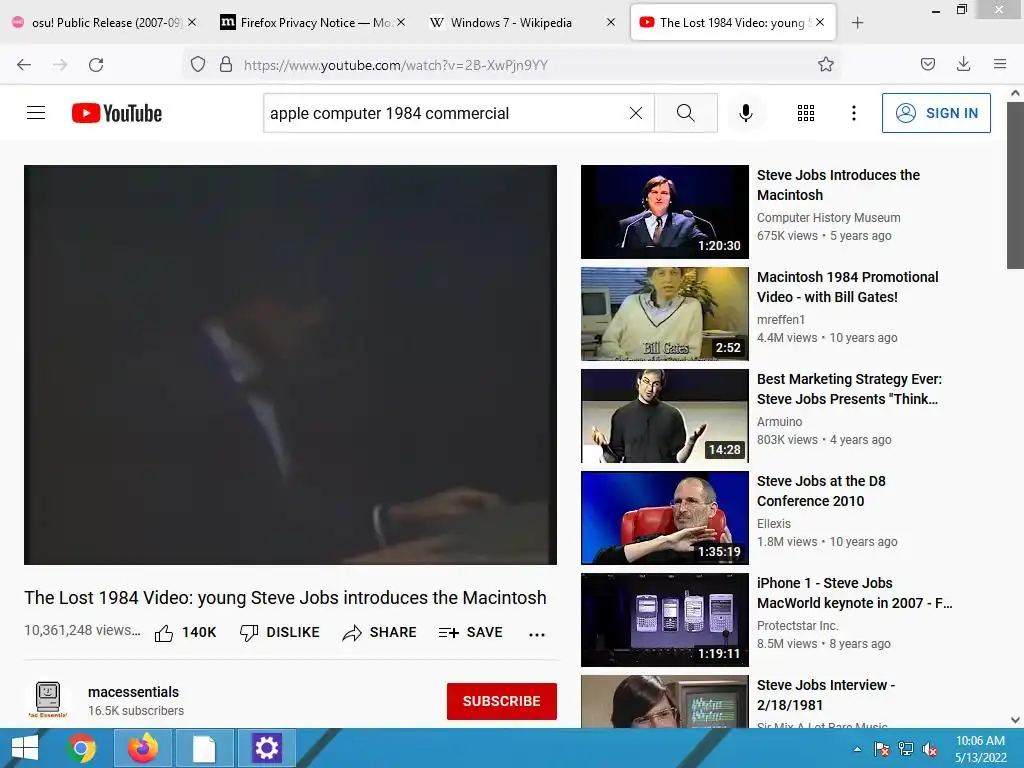Open the macessentials channel name link
This screenshot has height=768, width=1024.
click(x=133, y=692)
